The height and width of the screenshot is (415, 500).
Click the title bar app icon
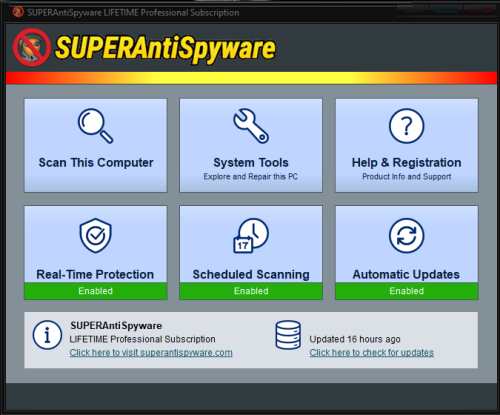point(18,12)
